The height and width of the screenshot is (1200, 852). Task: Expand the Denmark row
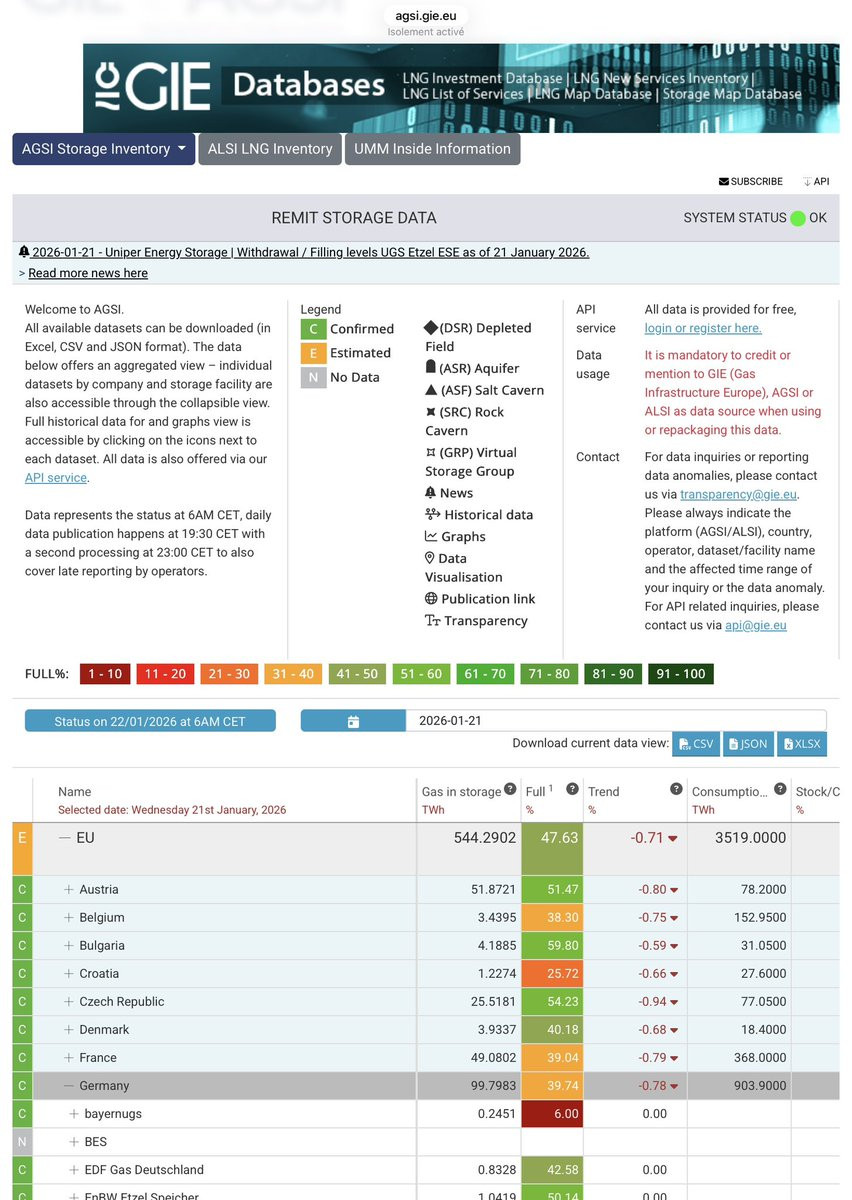tap(69, 1030)
